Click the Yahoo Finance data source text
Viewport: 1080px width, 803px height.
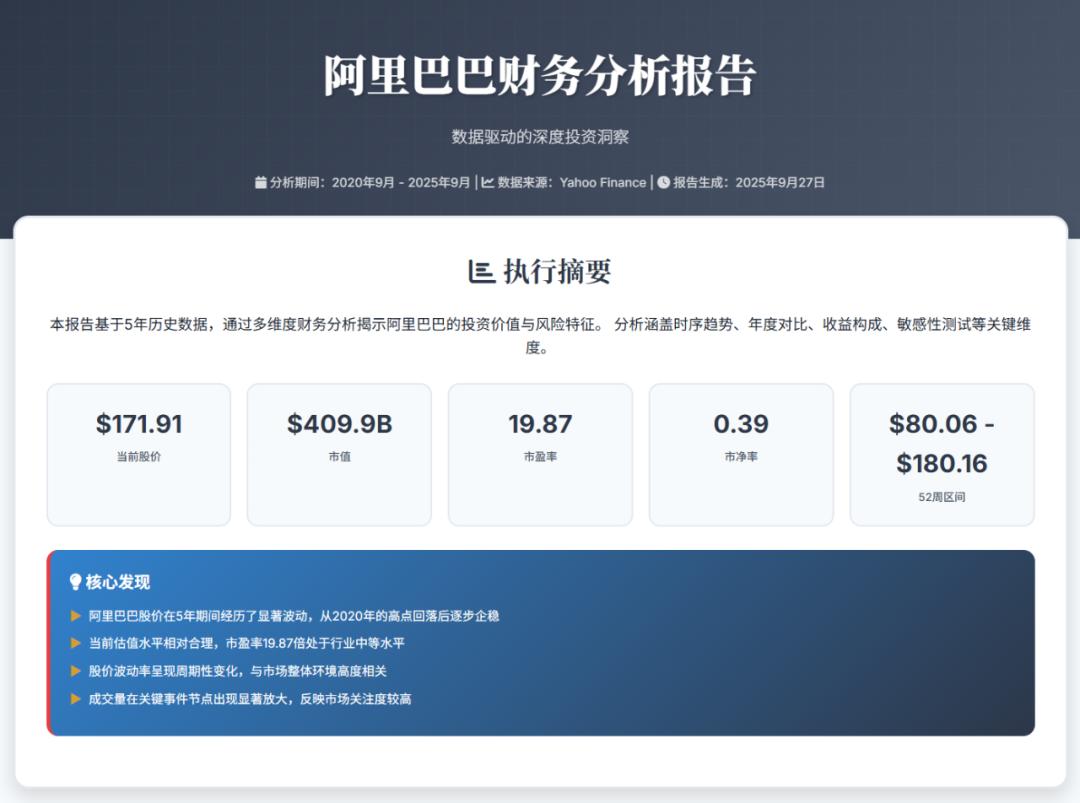[x=603, y=183]
